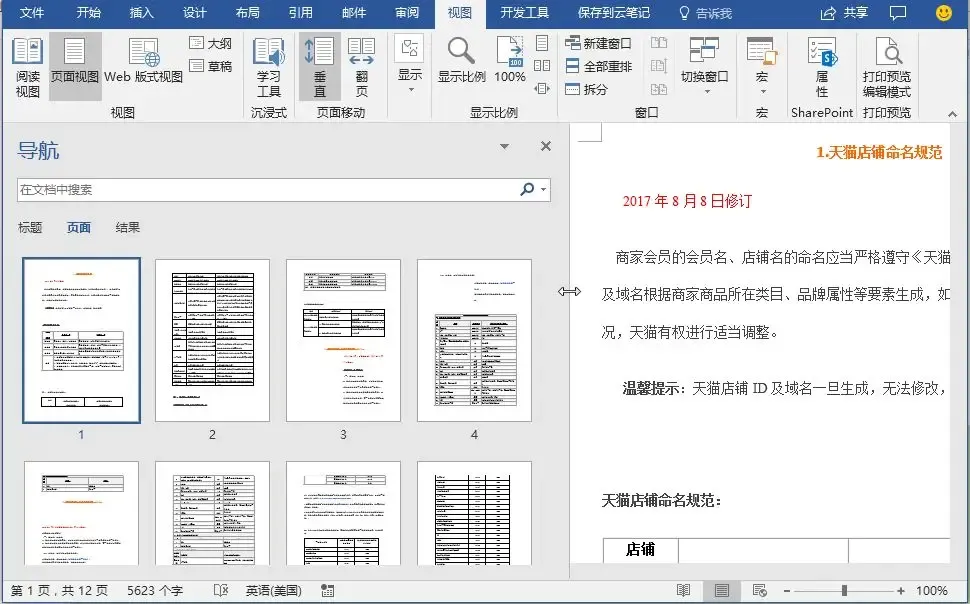Select page 3 thumbnail
The image size is (970, 604).
[x=343, y=340]
